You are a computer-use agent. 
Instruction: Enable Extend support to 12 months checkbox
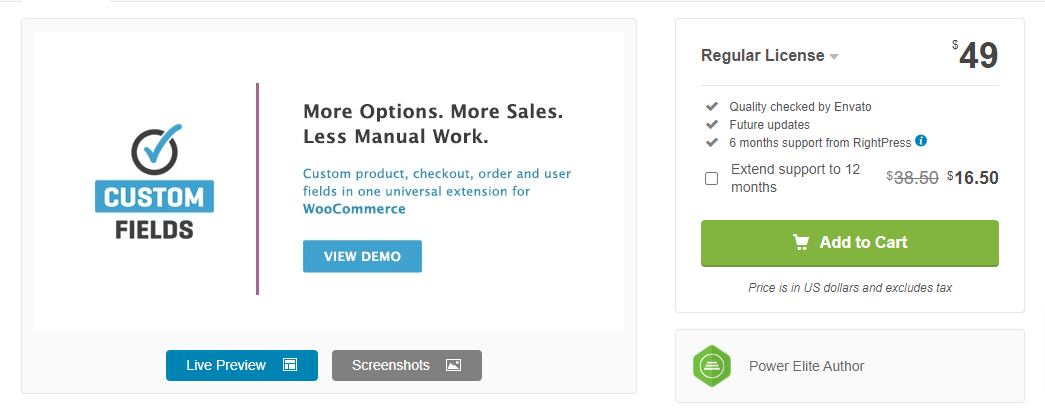712,179
